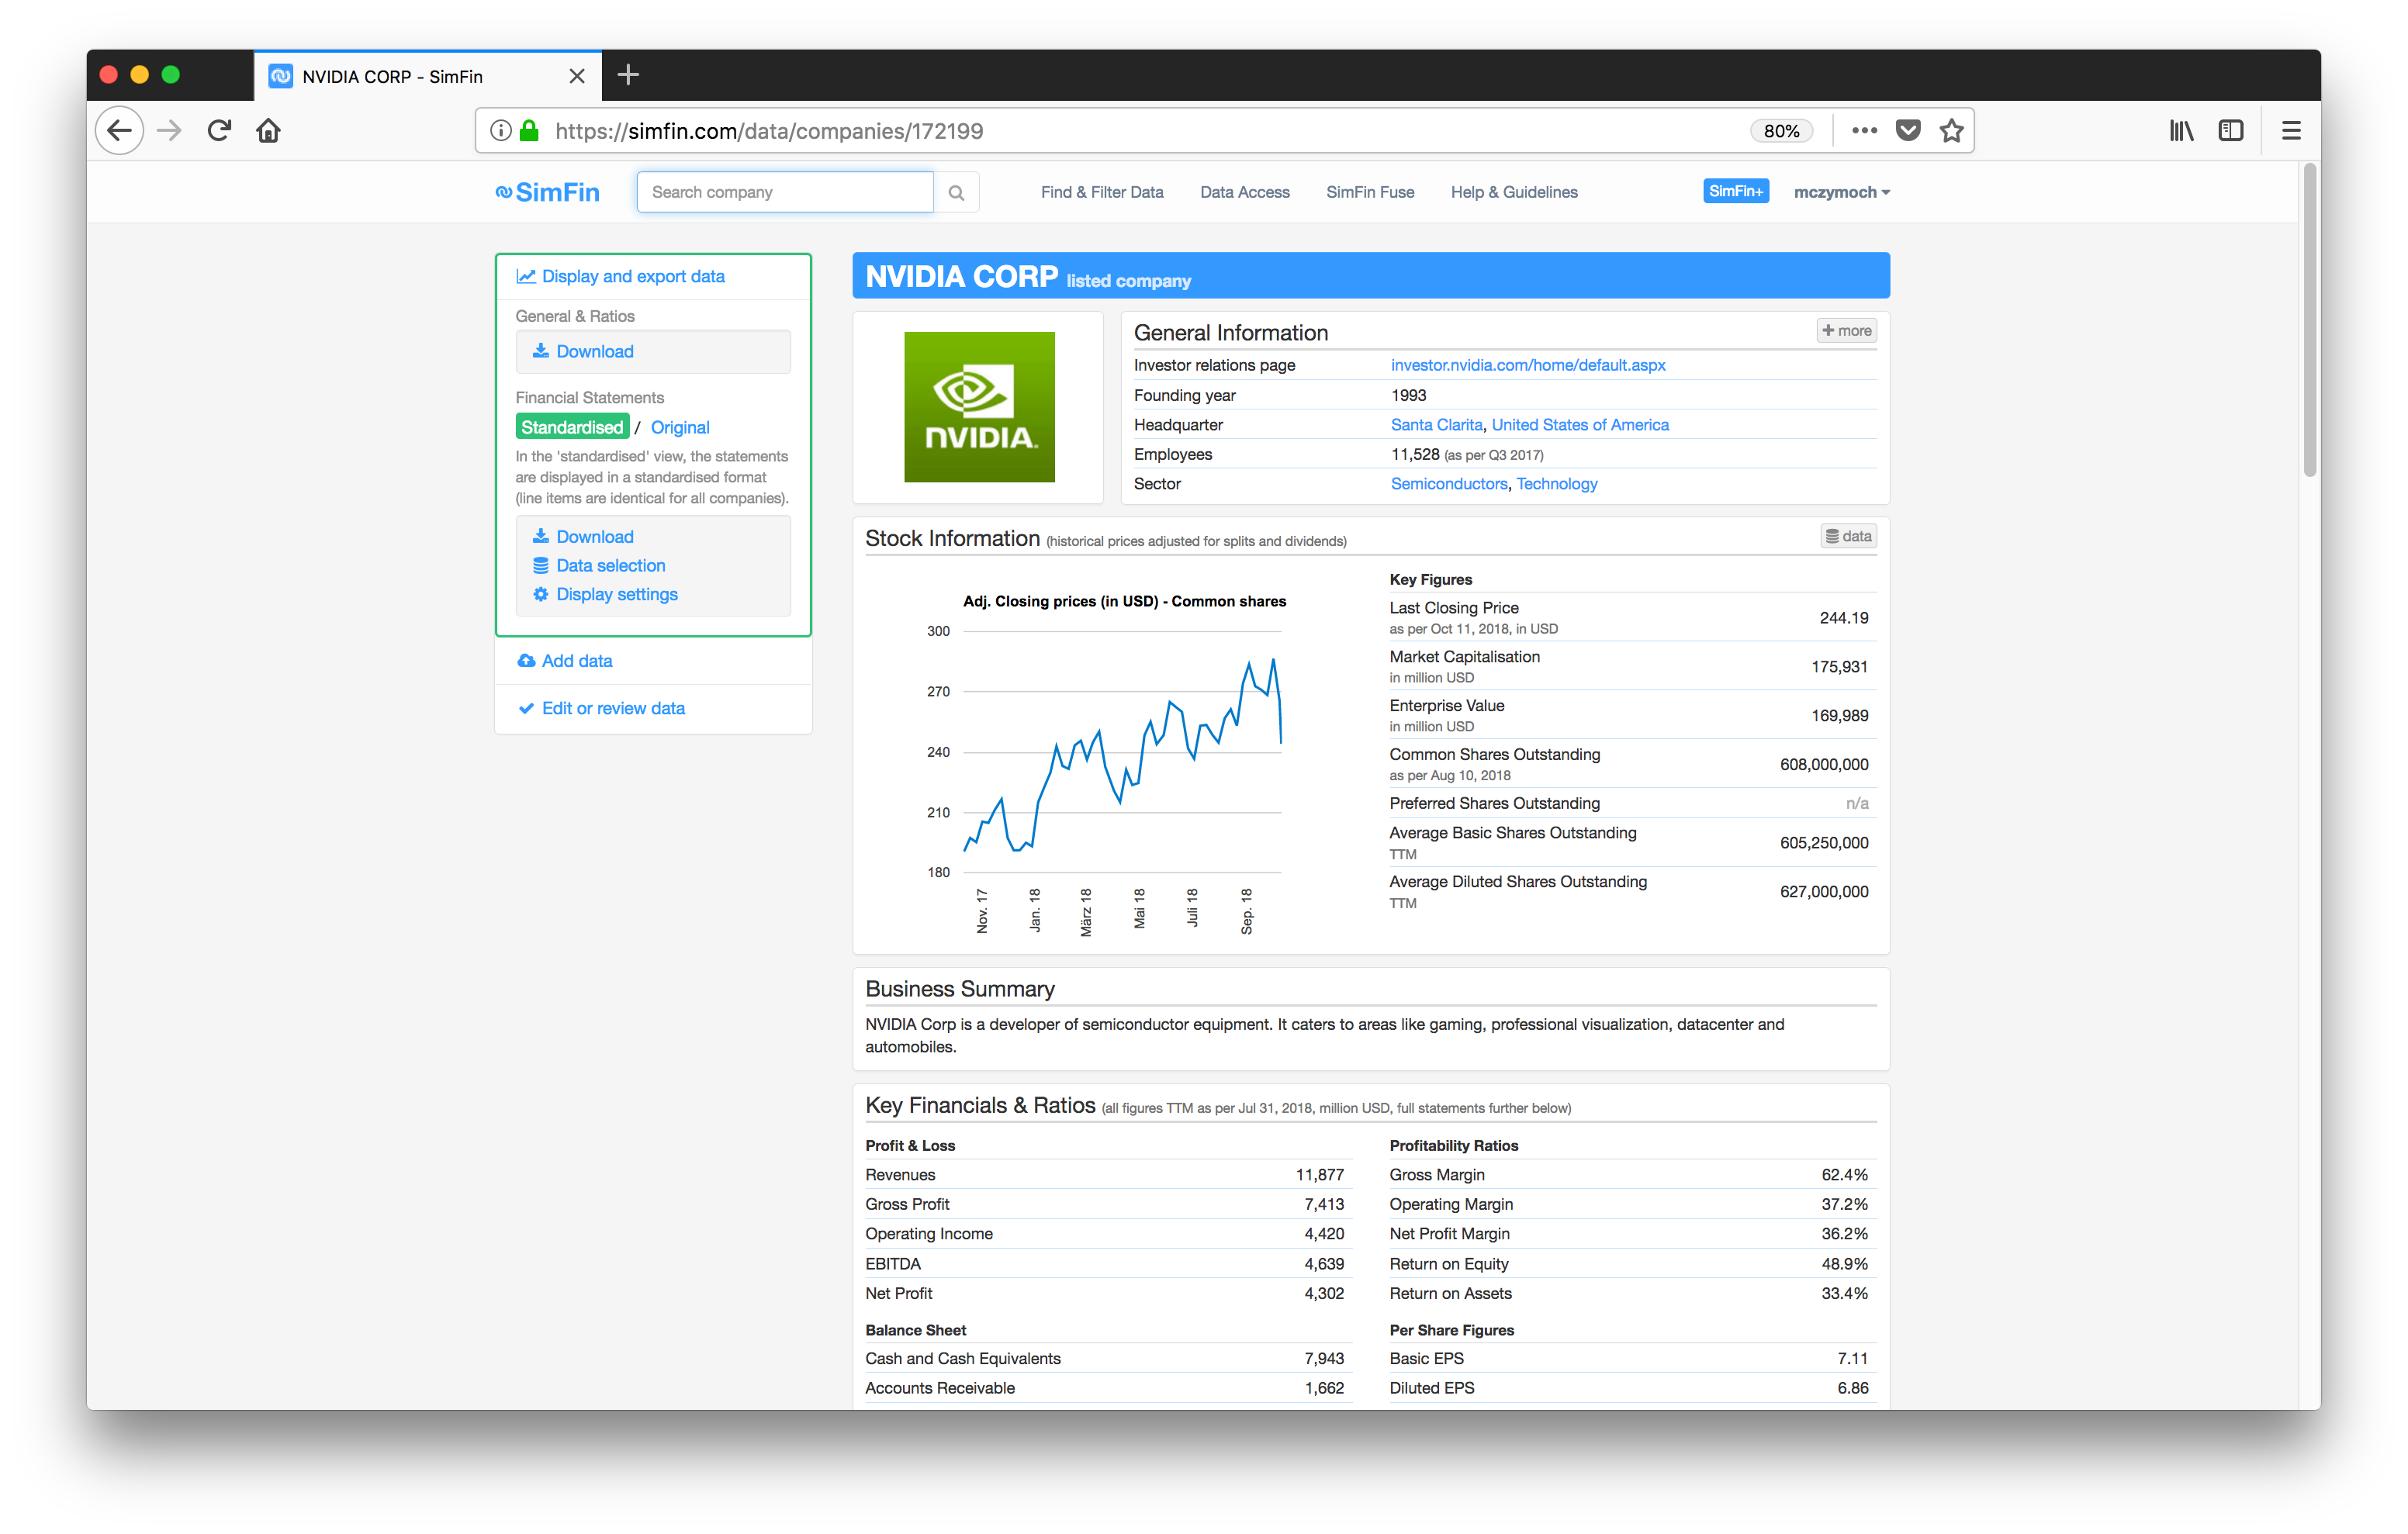Open the Firefox hamburger menu
The image size is (2408, 1534).
(x=2290, y=131)
